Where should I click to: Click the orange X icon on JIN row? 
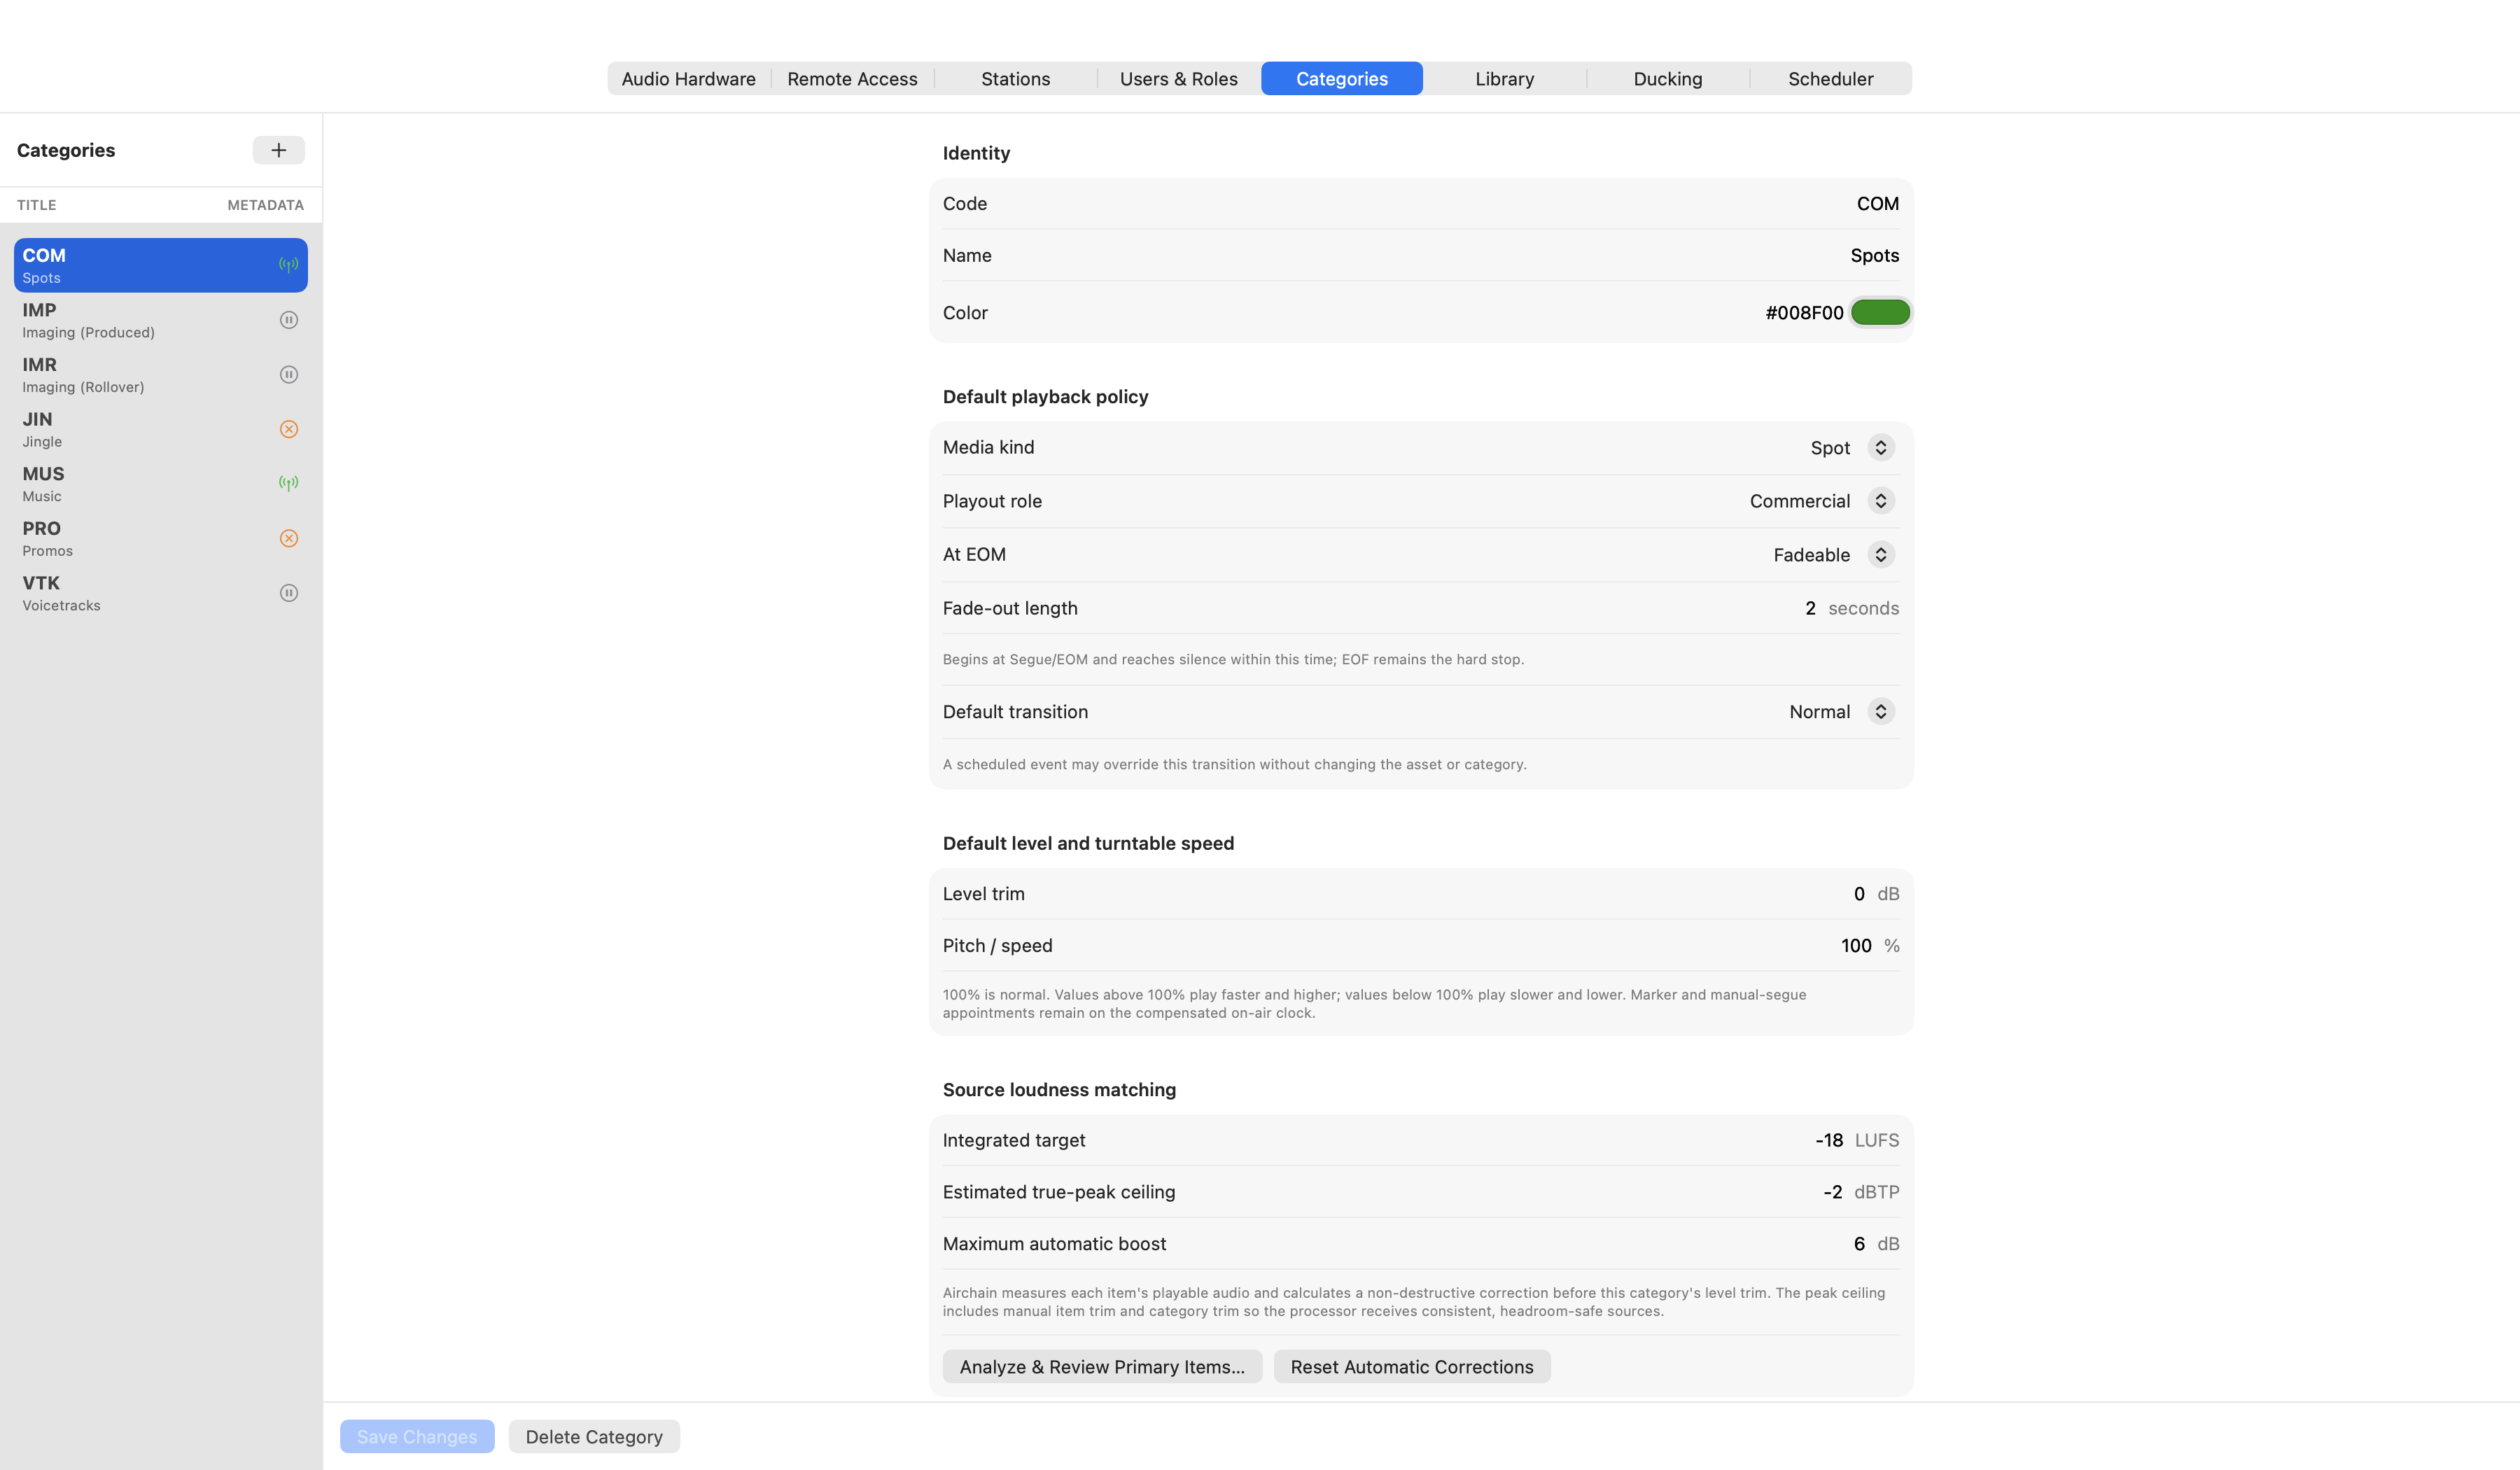pyautogui.click(x=288, y=429)
